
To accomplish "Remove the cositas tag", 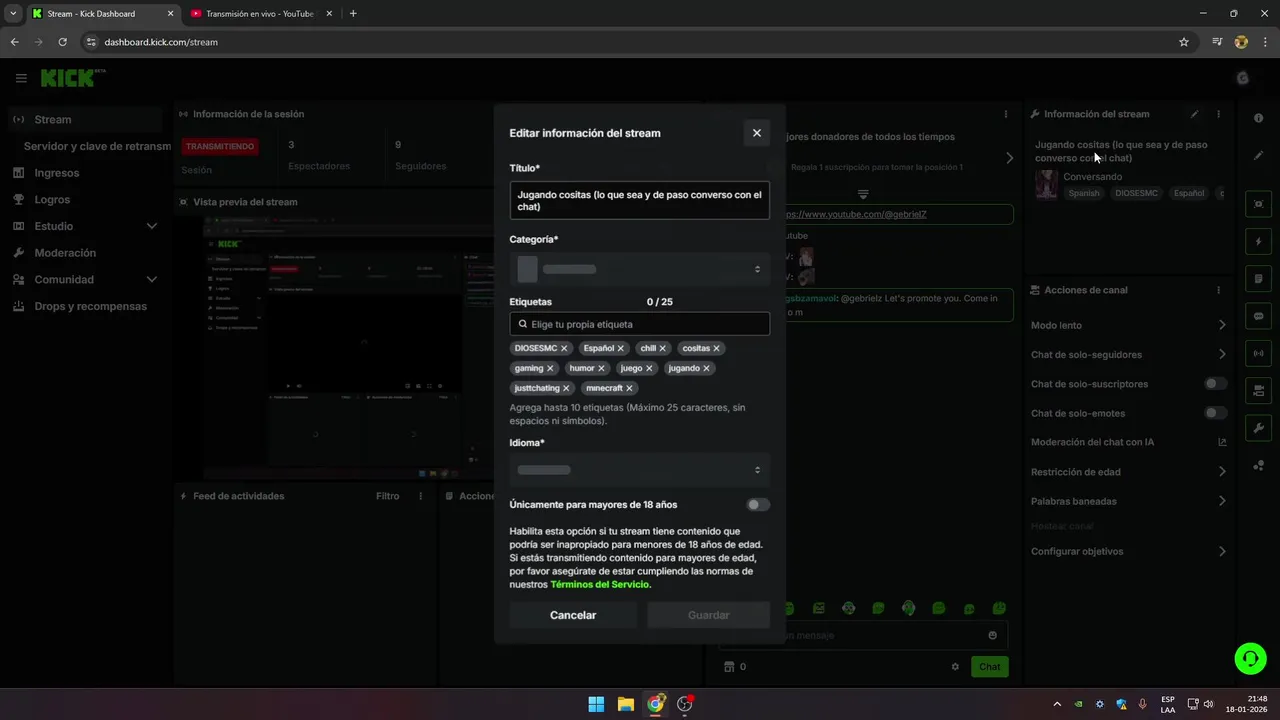I will pos(716,348).
